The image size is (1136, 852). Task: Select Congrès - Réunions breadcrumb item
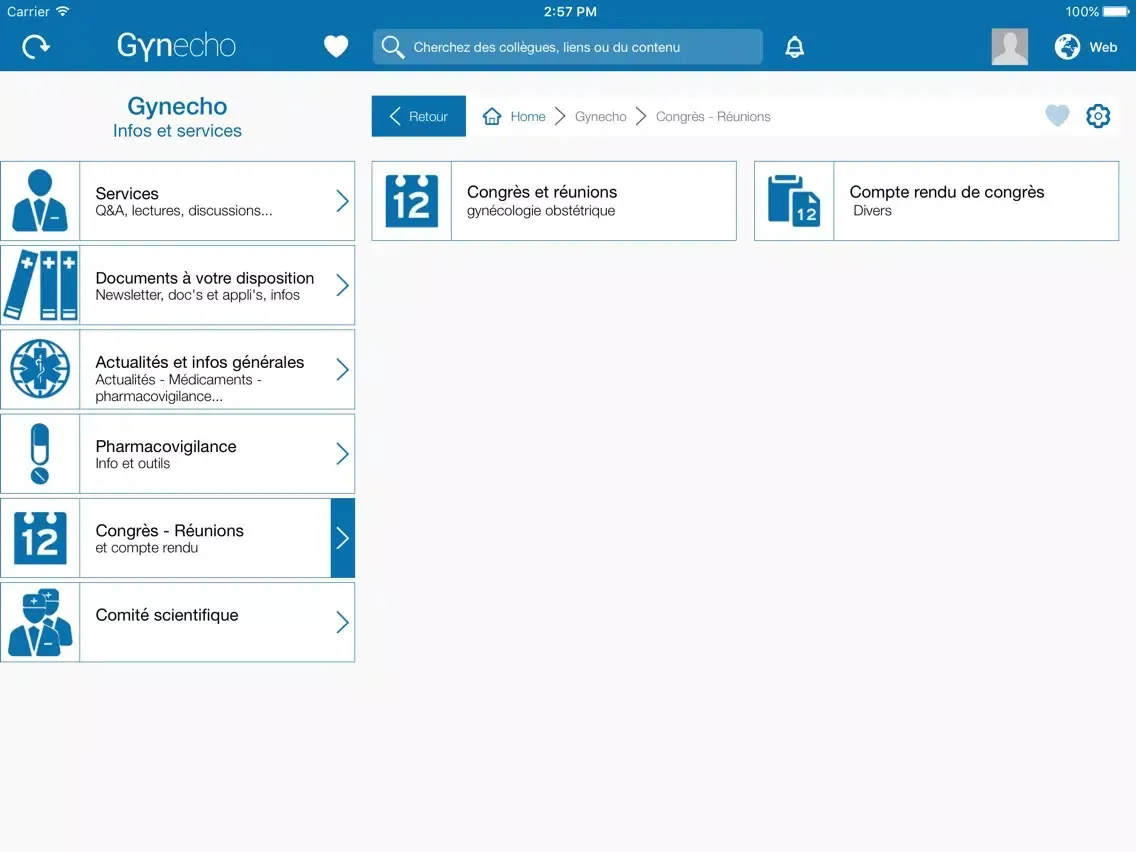(x=713, y=117)
